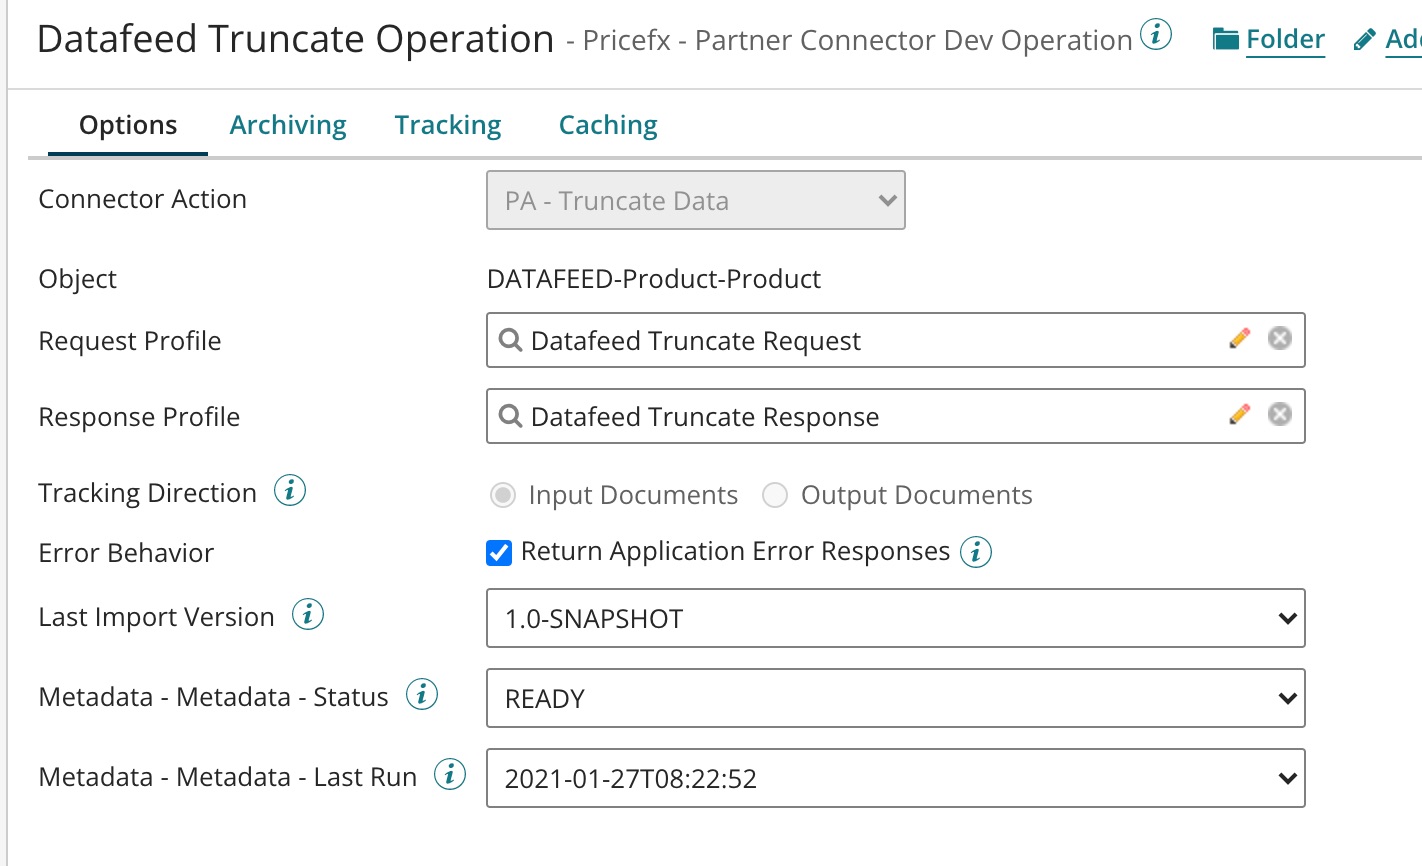Edit the Response Profile with pencil icon
The height and width of the screenshot is (866, 1422).
[1239, 415]
